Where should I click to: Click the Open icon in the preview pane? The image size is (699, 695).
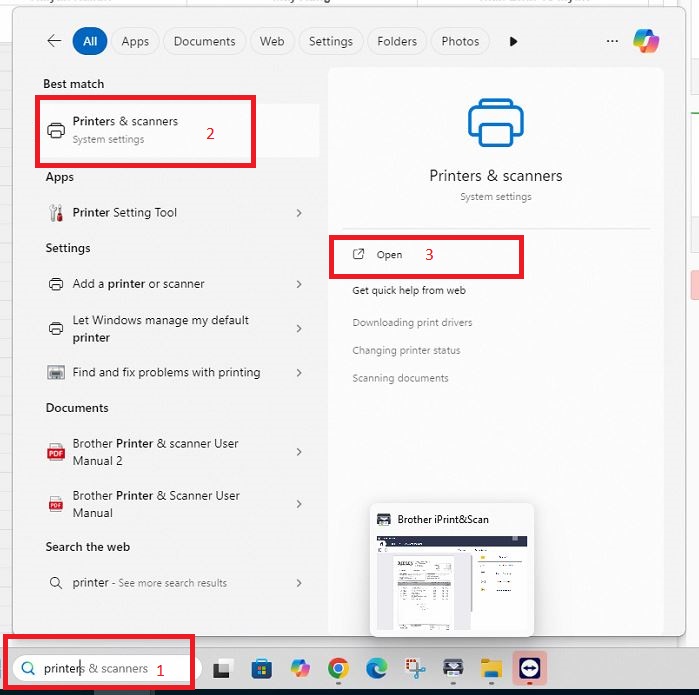[x=358, y=254]
